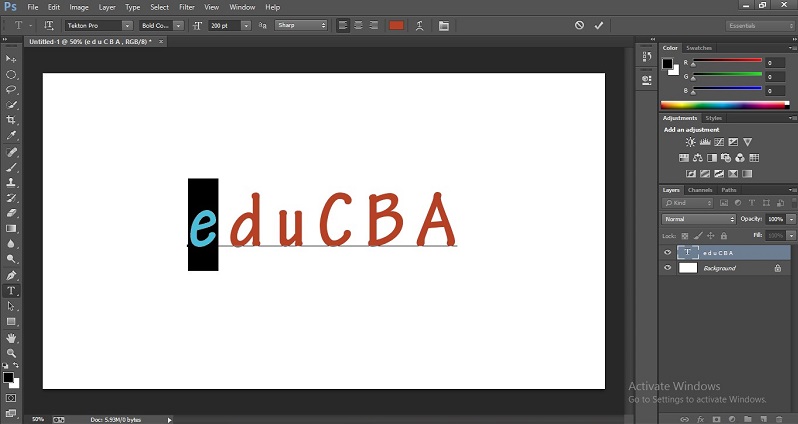The image size is (798, 424).
Task: Open the tool preset picker arrow
Action: coord(31,25)
